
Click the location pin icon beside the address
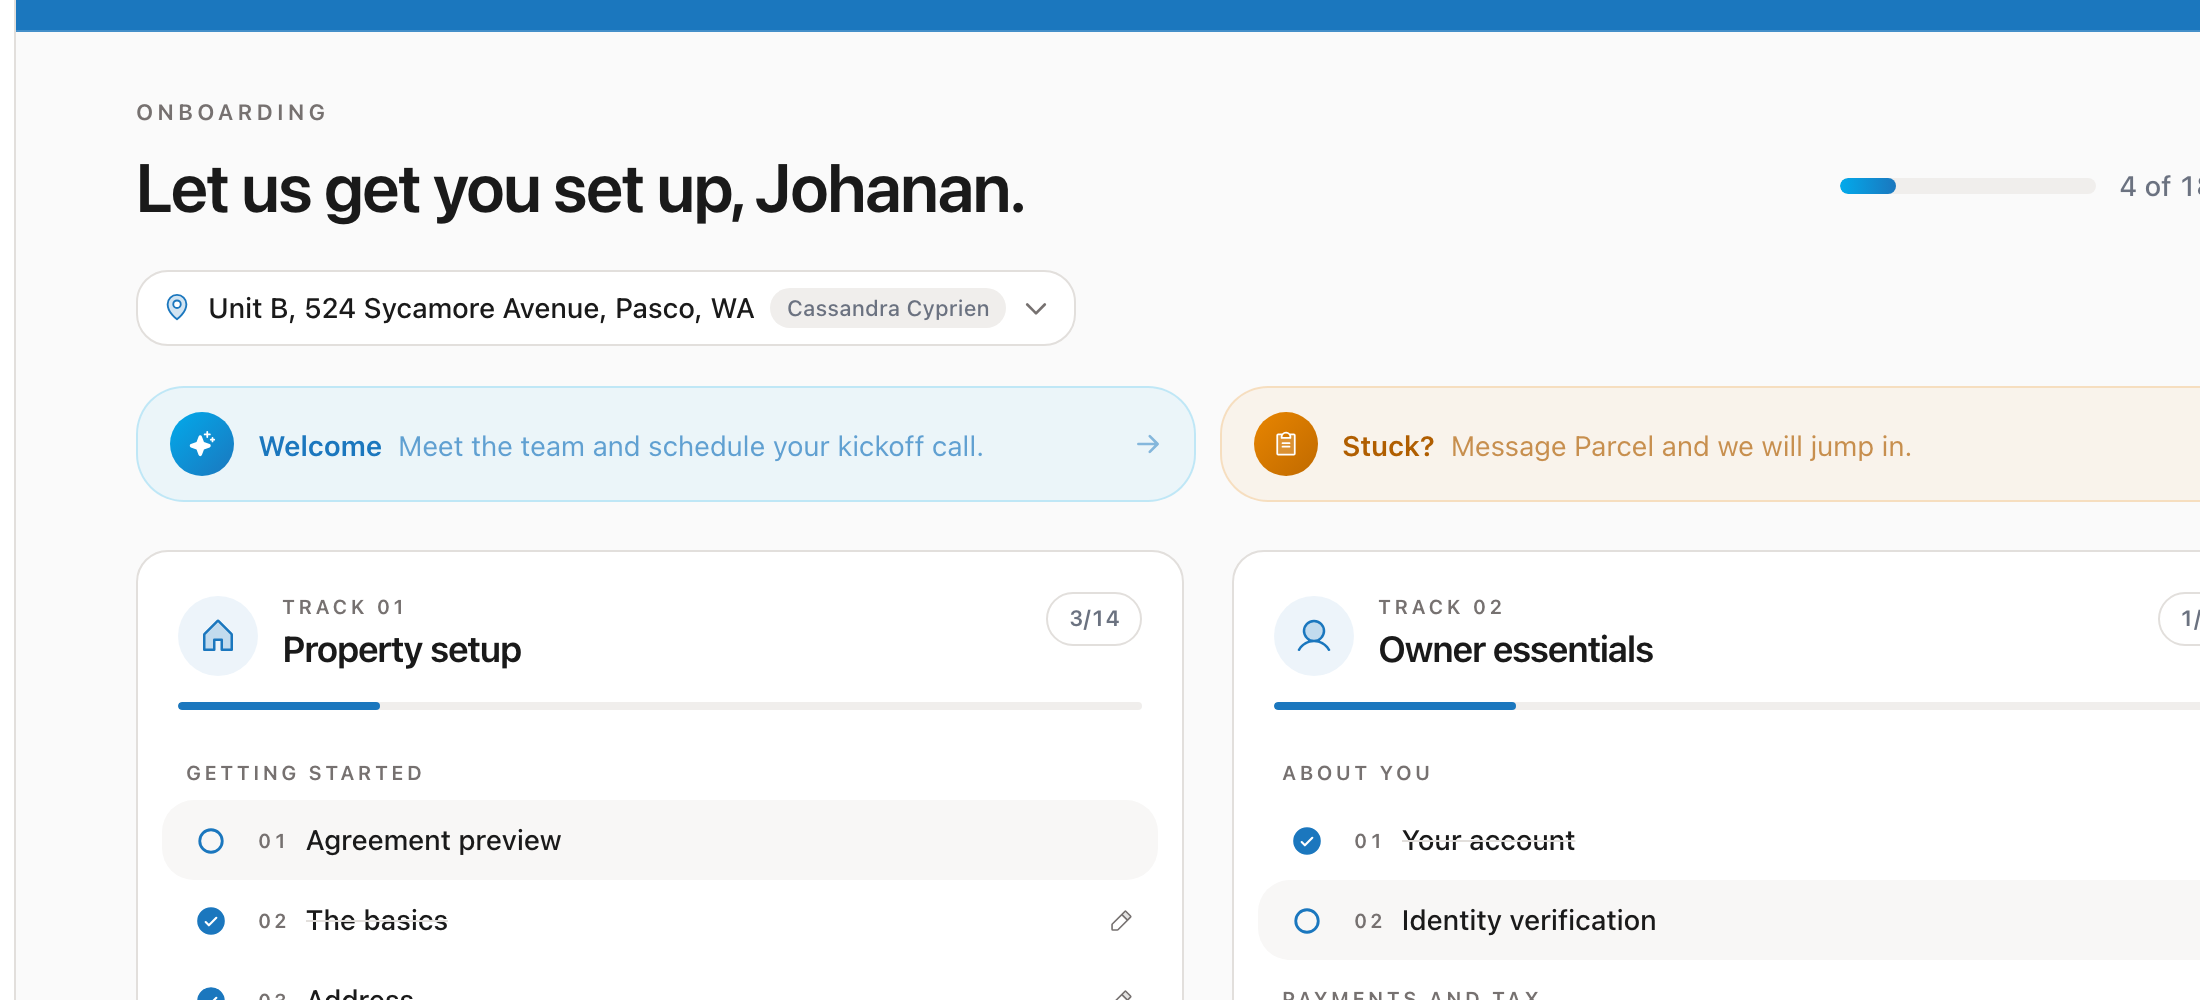pos(177,308)
